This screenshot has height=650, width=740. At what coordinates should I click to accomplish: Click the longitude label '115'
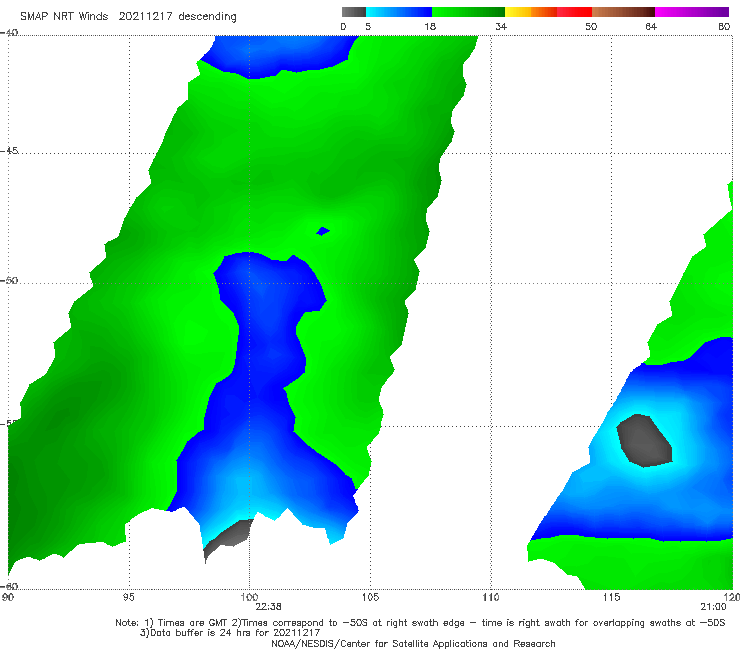(612, 598)
